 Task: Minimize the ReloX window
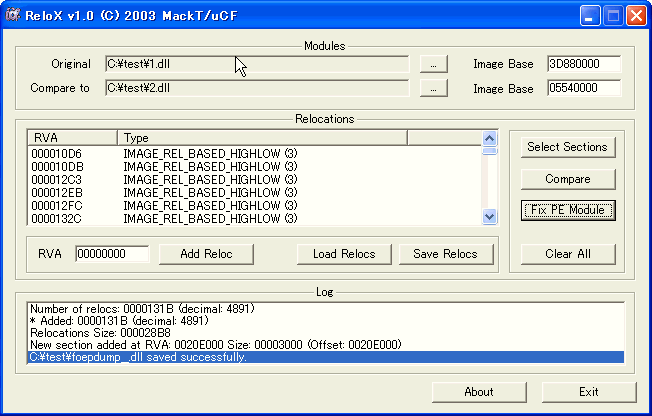(x=590, y=16)
